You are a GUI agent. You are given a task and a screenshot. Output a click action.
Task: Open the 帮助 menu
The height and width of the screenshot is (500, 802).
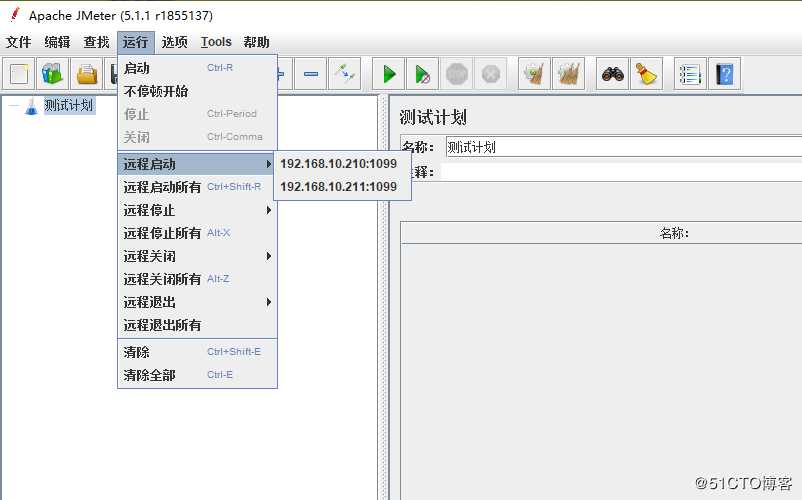click(x=256, y=42)
